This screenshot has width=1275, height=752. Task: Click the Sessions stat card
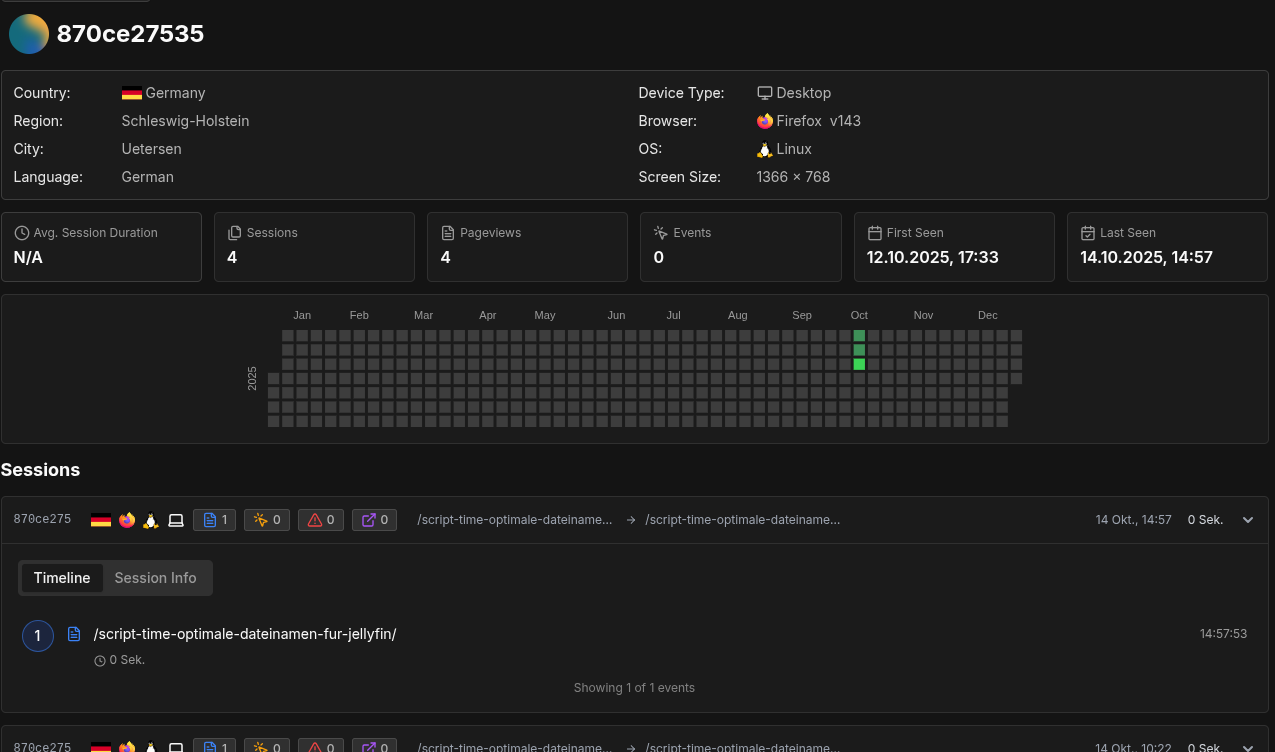coord(314,246)
